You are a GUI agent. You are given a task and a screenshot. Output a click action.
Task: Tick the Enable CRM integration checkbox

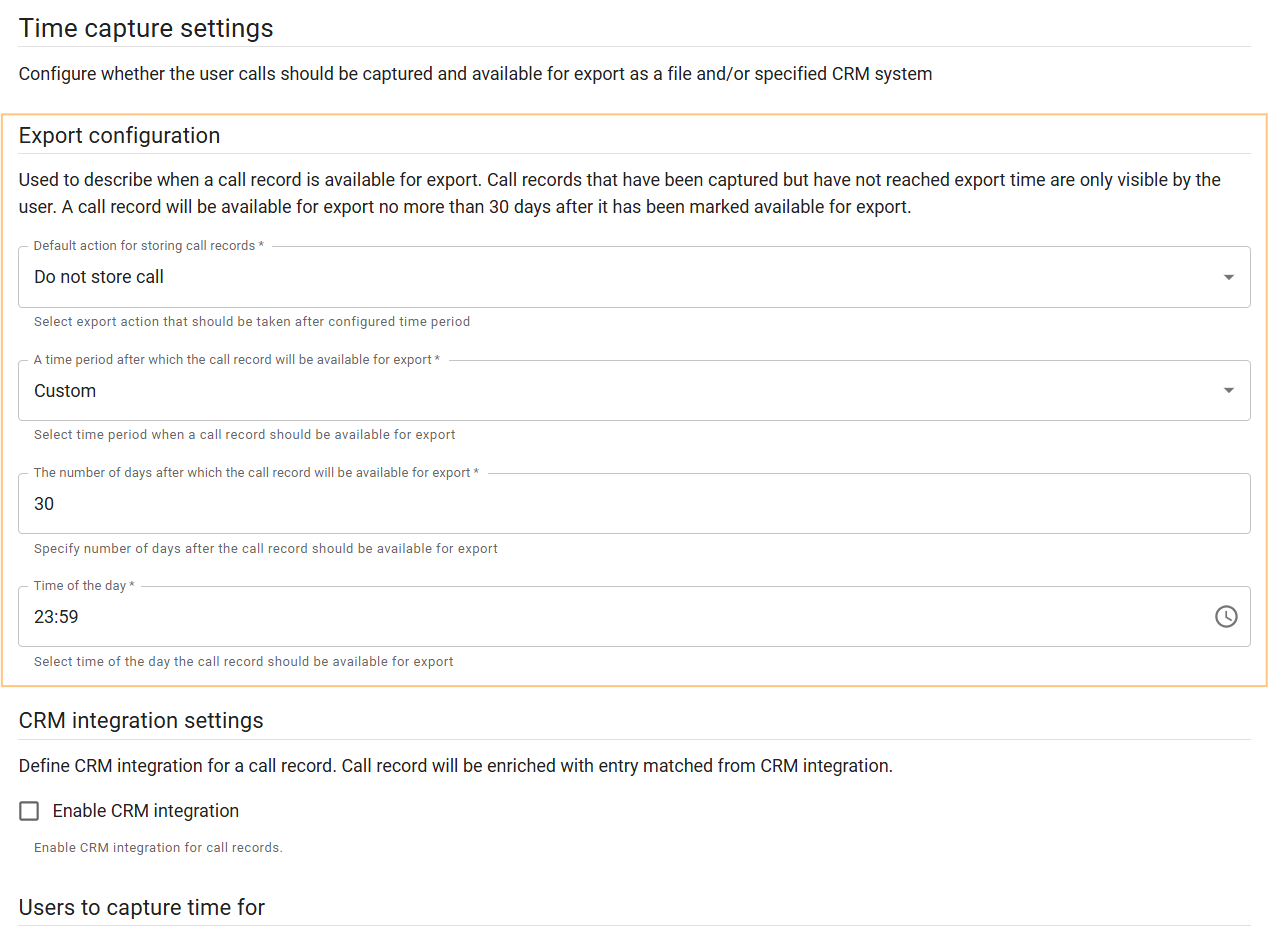30,811
